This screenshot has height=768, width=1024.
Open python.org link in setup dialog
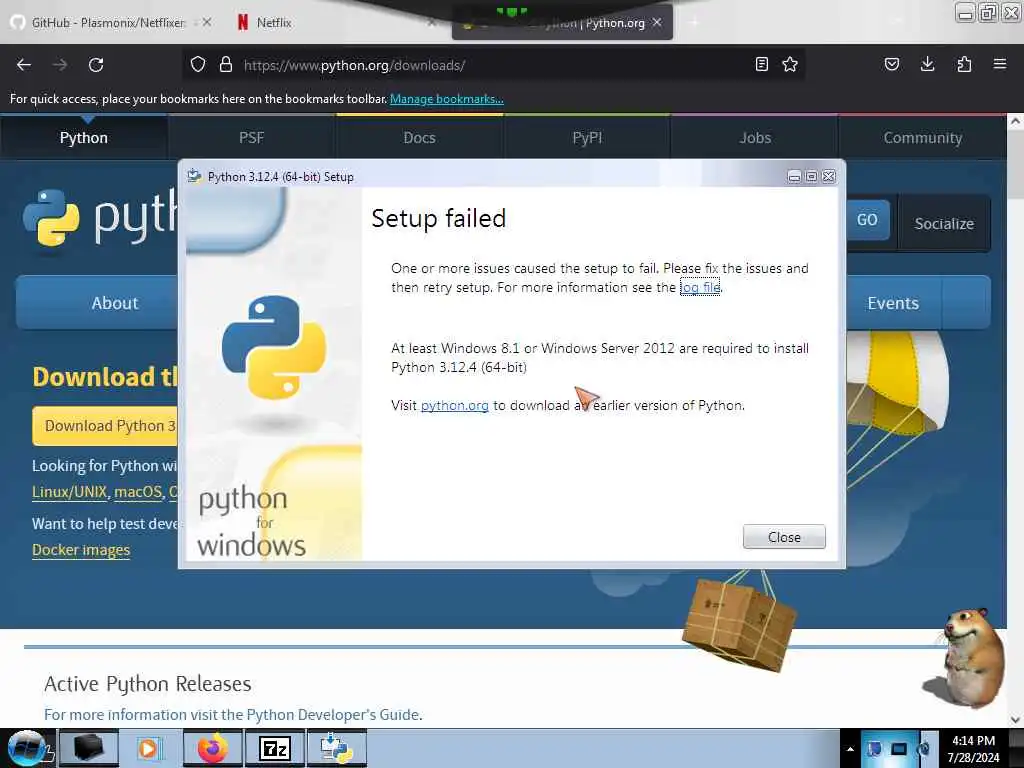[455, 406]
